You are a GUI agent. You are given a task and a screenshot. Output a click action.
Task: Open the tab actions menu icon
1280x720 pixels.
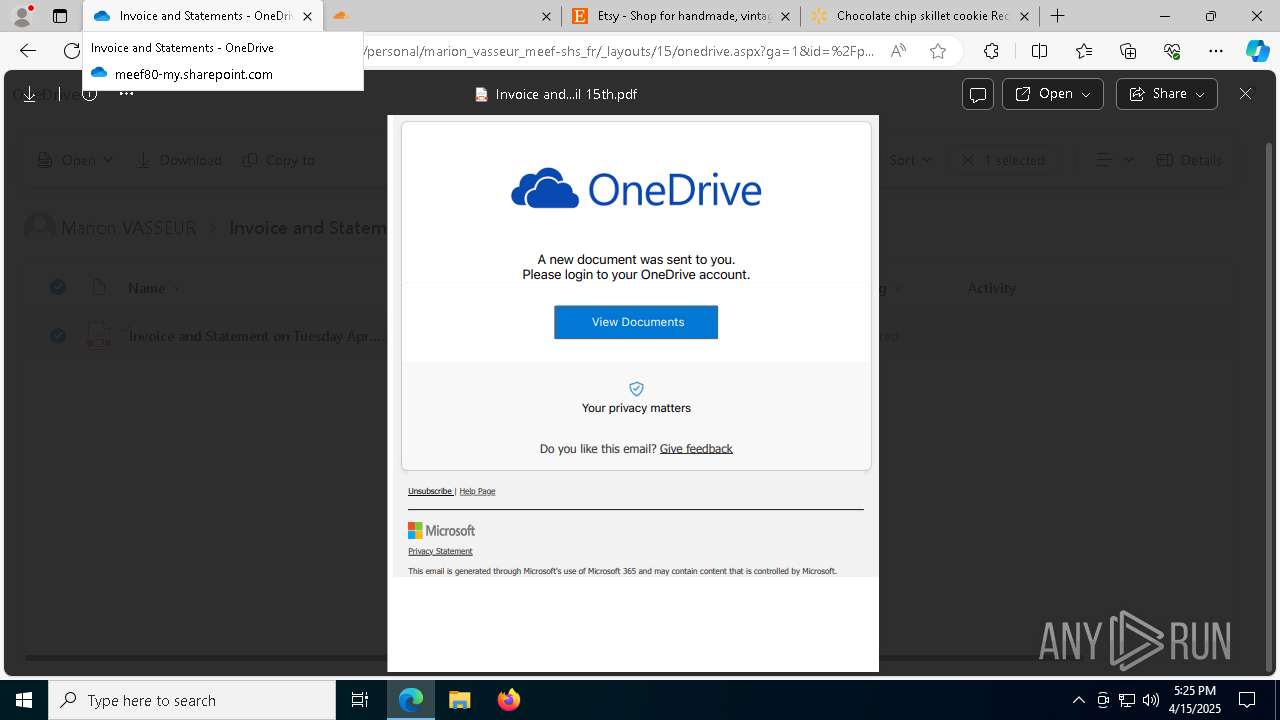[60, 16]
